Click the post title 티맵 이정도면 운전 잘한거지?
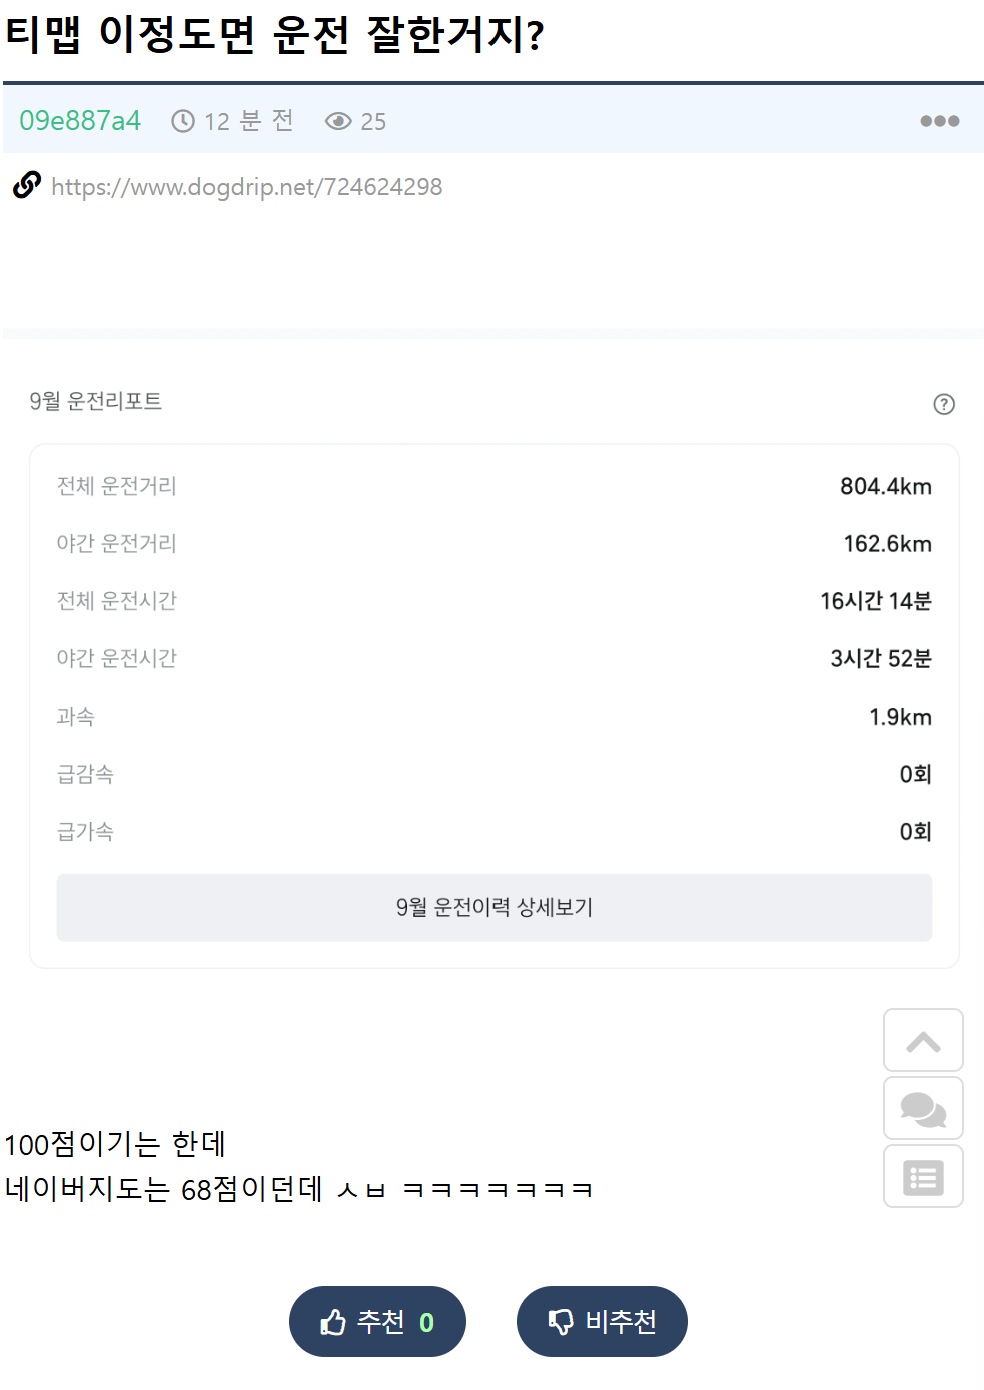This screenshot has width=984, height=1390. point(275,35)
